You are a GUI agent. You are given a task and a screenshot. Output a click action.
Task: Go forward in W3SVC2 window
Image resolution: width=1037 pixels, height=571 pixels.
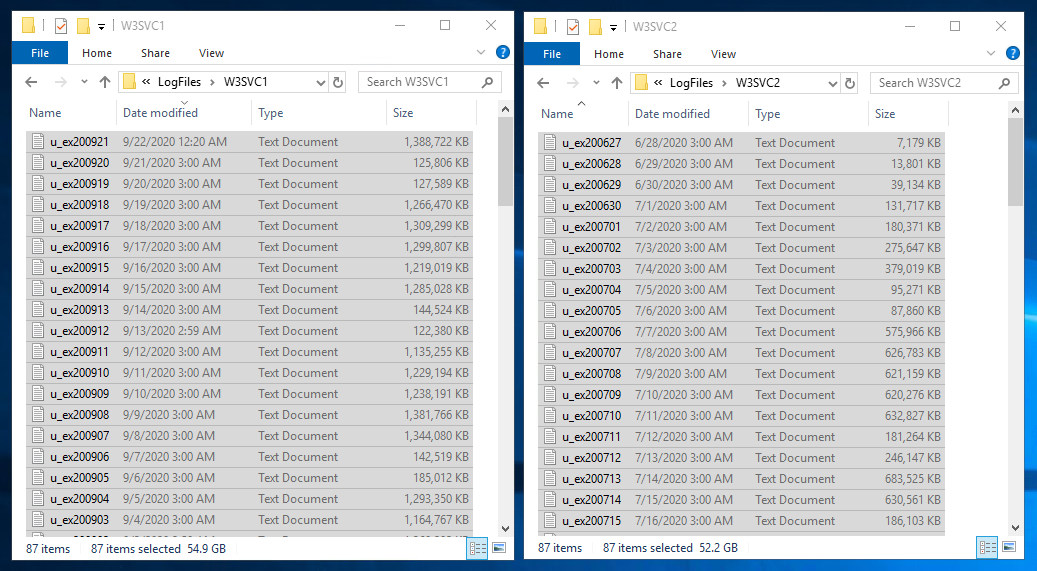pyautogui.click(x=572, y=83)
